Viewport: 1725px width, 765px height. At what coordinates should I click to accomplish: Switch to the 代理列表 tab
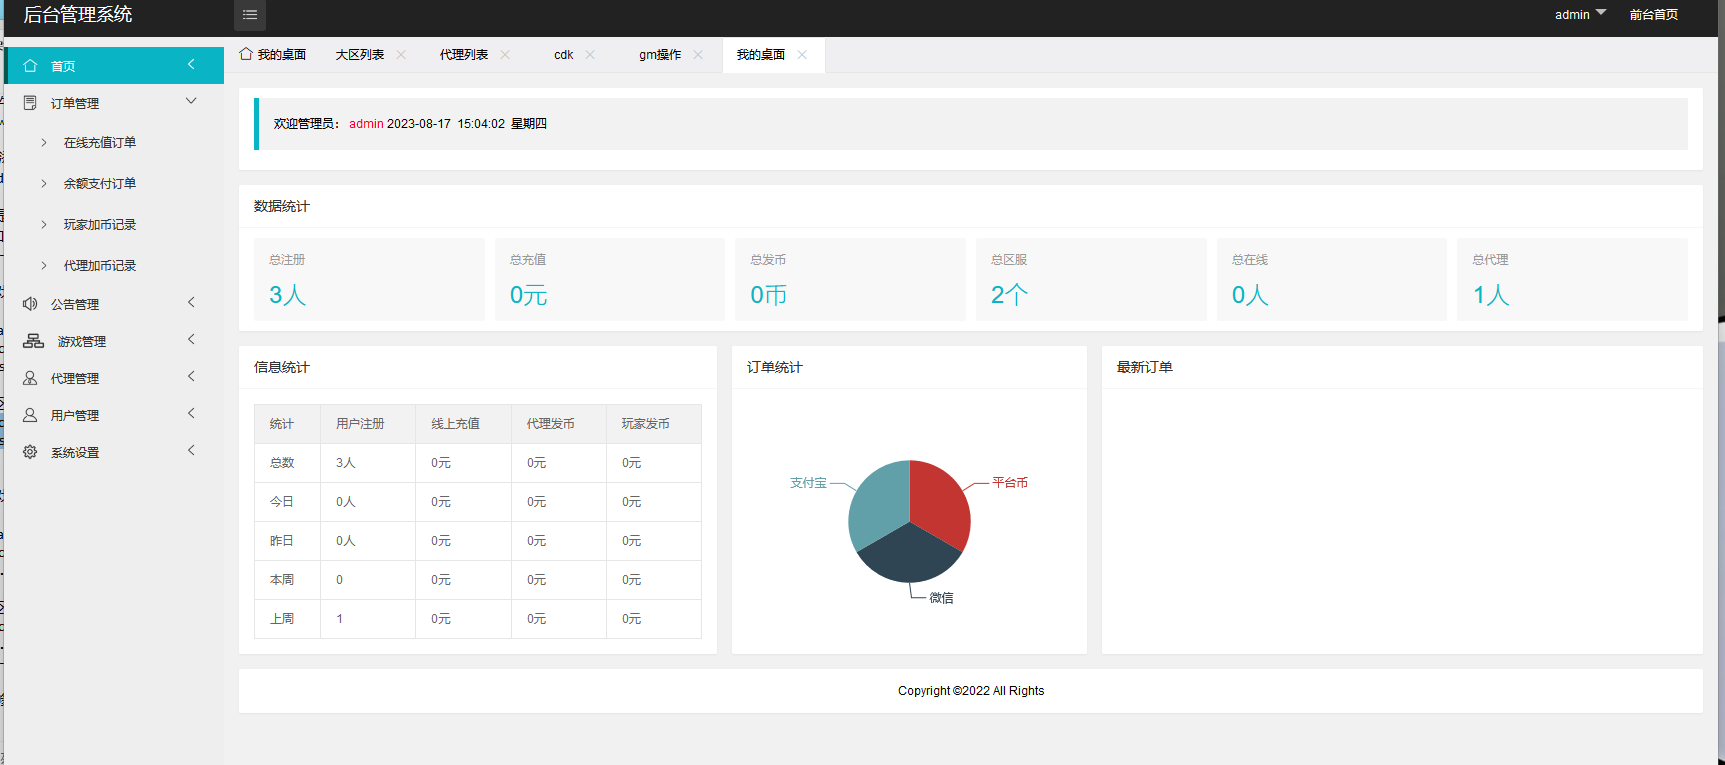pos(464,55)
